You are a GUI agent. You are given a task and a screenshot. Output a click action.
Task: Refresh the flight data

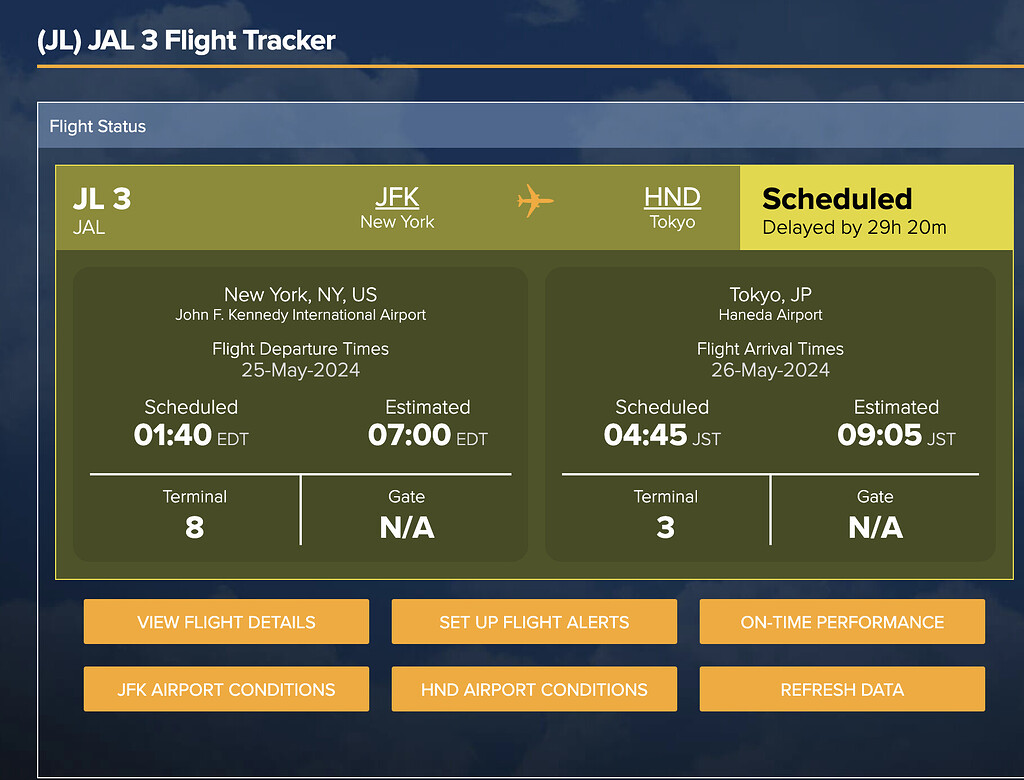842,690
